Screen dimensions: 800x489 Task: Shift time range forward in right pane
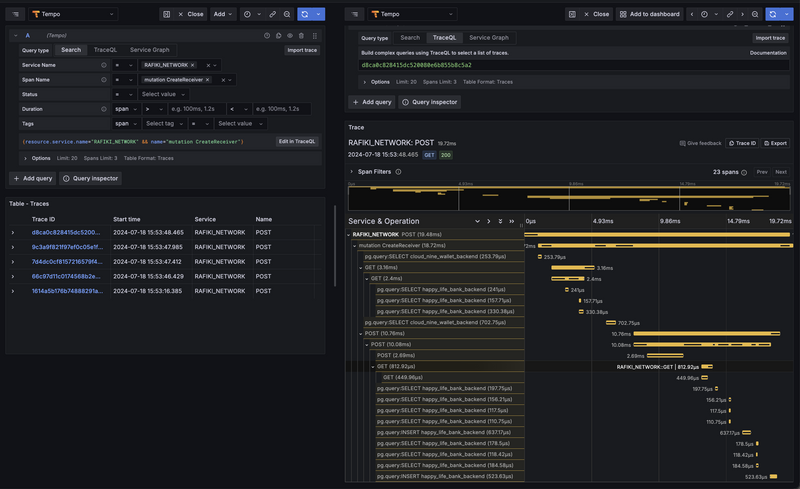click(x=742, y=14)
